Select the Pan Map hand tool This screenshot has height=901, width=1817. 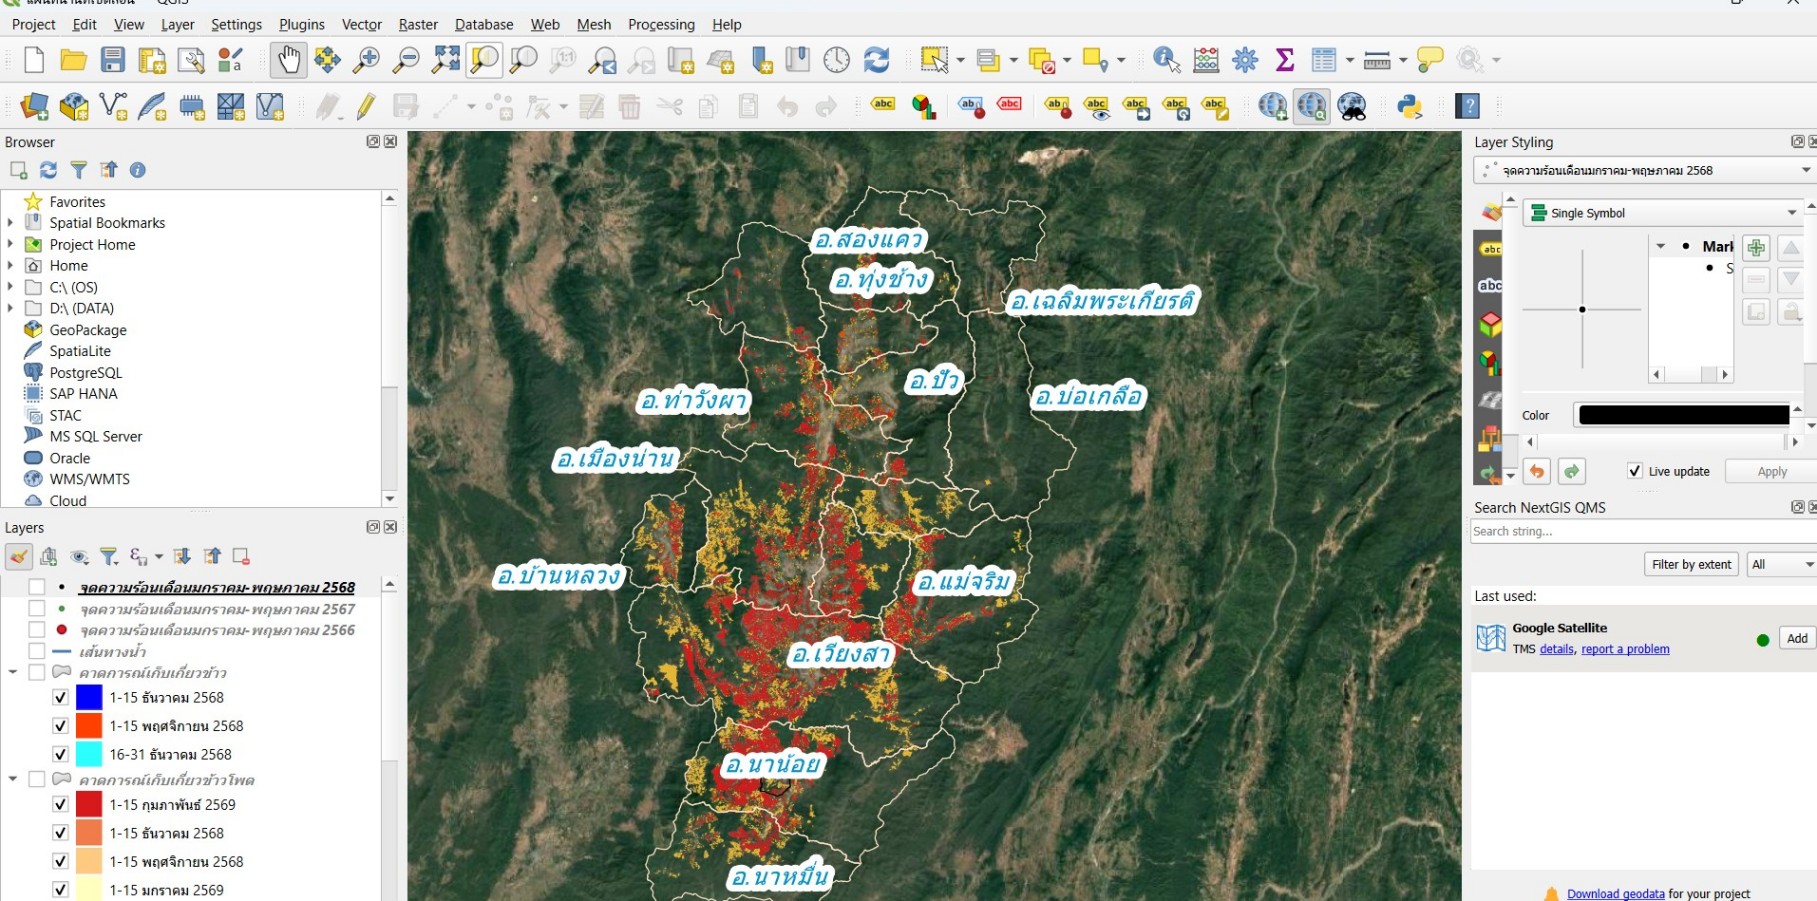point(288,60)
